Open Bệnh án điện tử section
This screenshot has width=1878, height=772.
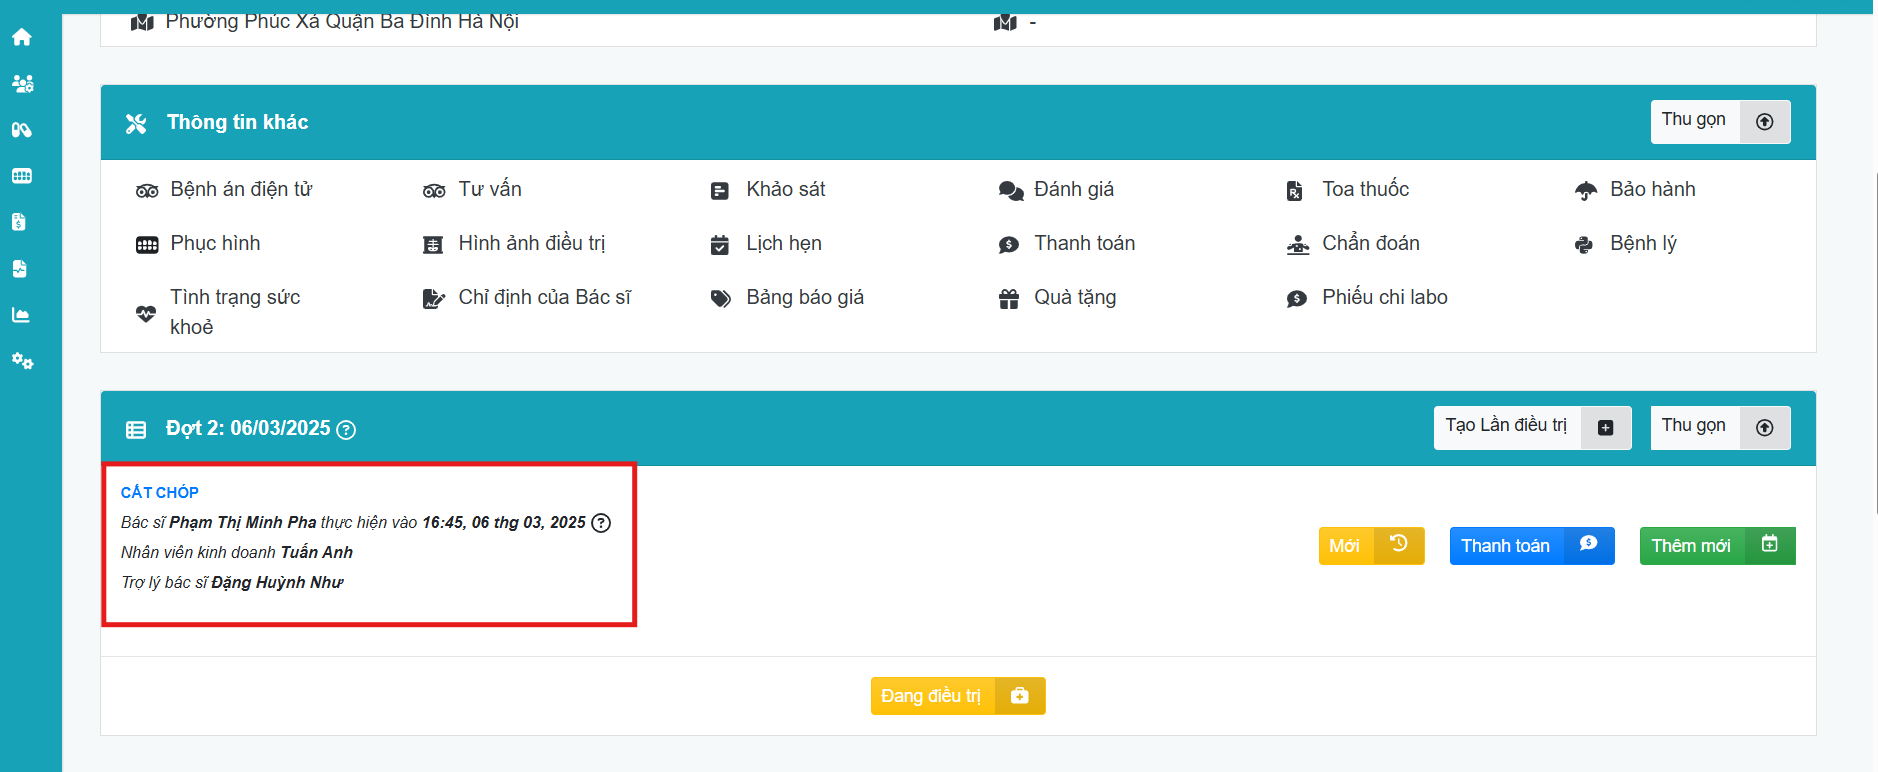click(x=240, y=190)
